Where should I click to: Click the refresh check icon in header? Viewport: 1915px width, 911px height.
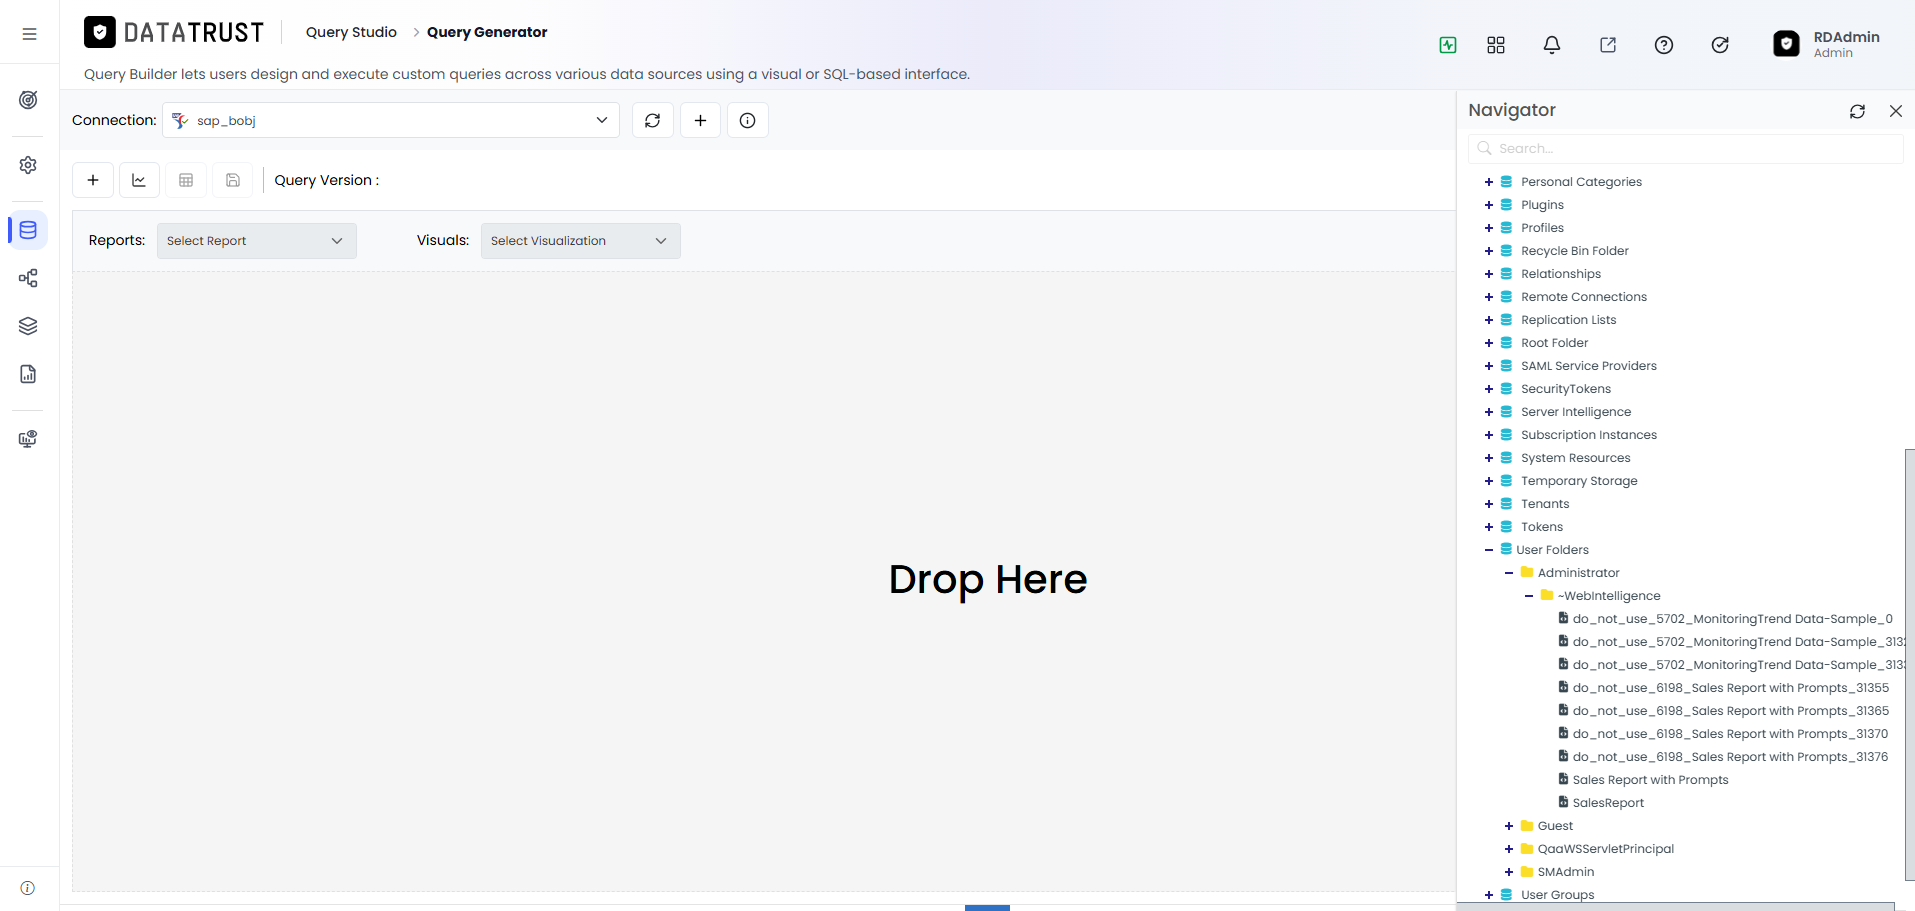coord(1720,45)
